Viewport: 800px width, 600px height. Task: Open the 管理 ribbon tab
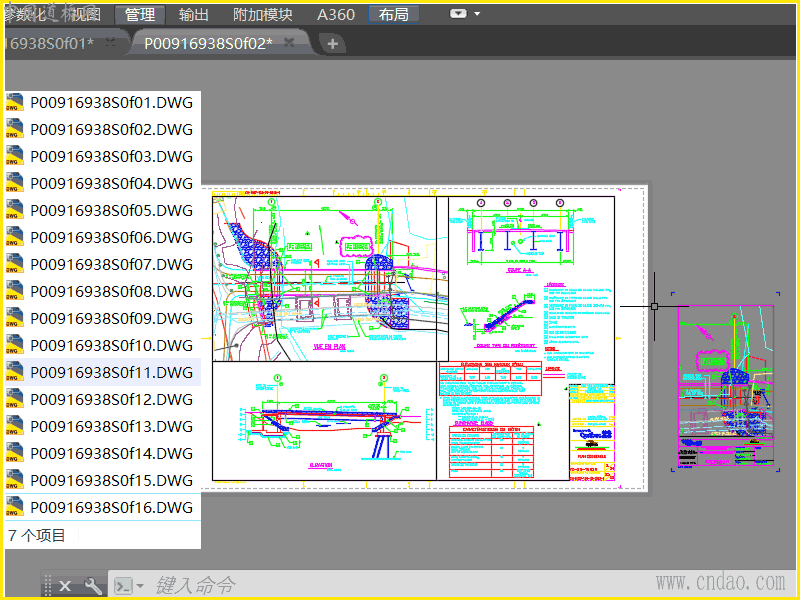click(x=139, y=14)
